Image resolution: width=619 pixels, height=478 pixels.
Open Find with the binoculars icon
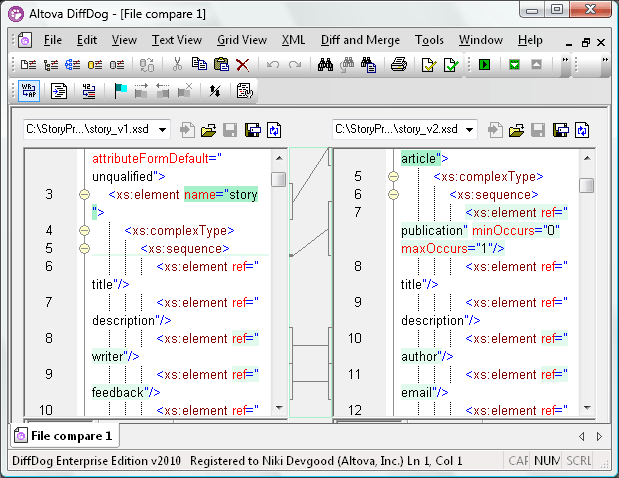tap(325, 64)
